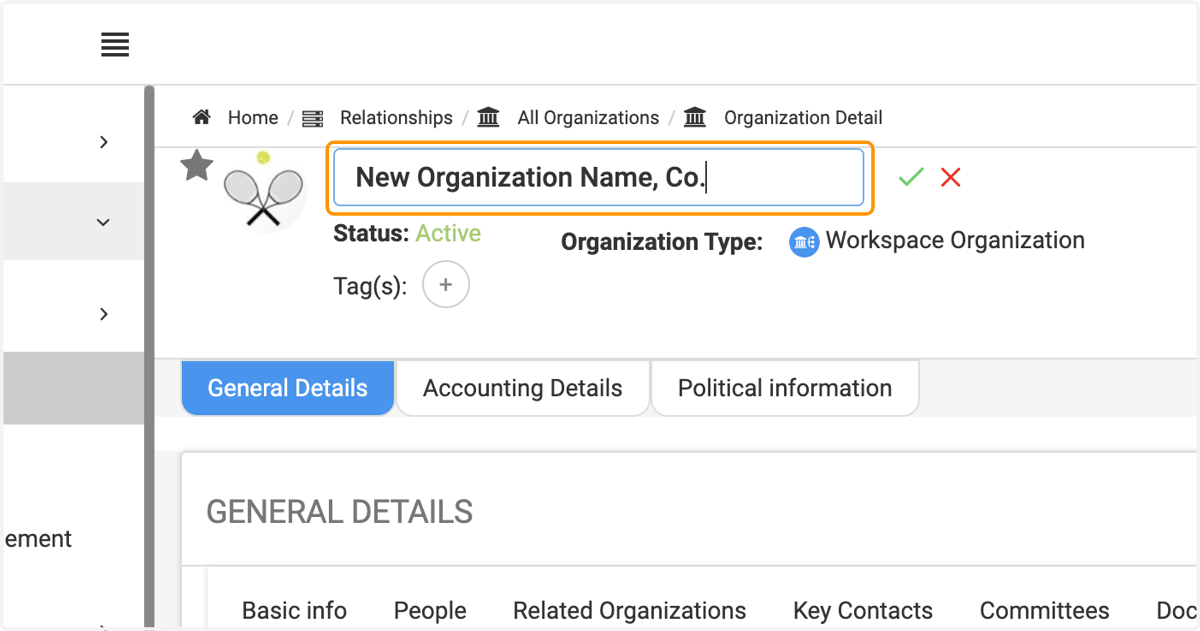Click the Relationships stacked icon in breadcrumb
Viewport: 1200px width, 631px height.
[313, 118]
